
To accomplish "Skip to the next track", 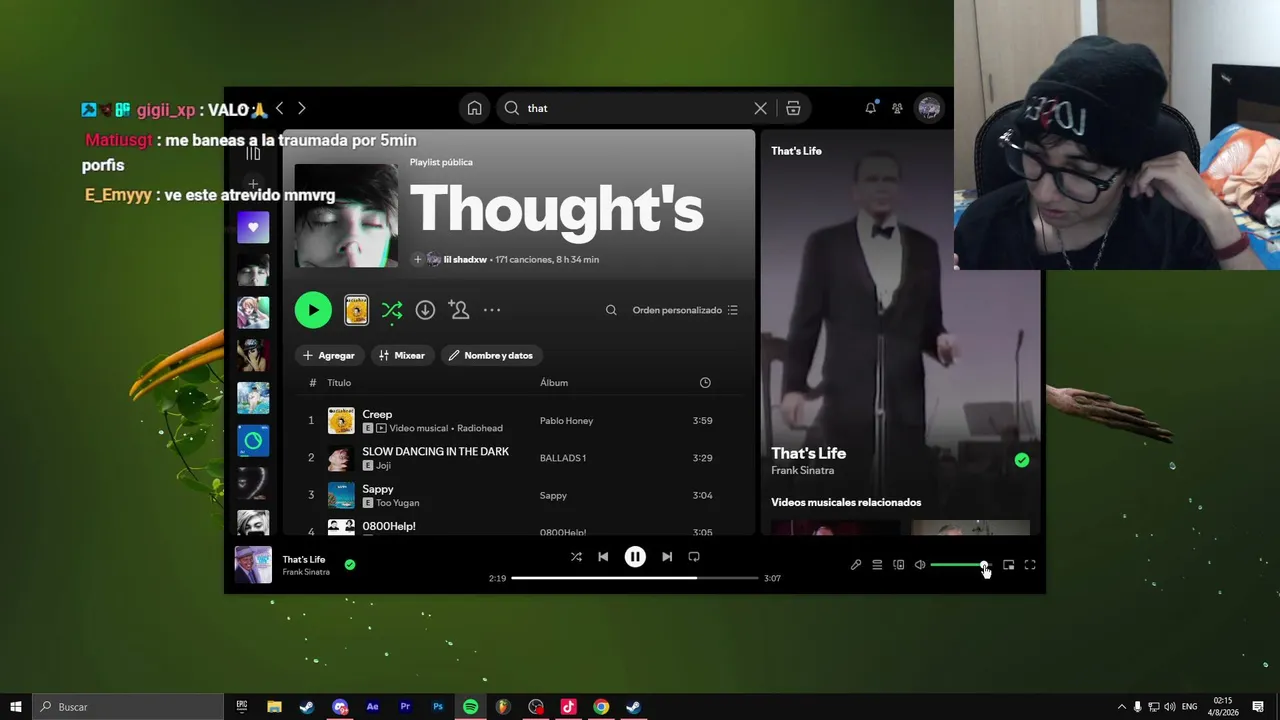I will pyautogui.click(x=667, y=557).
